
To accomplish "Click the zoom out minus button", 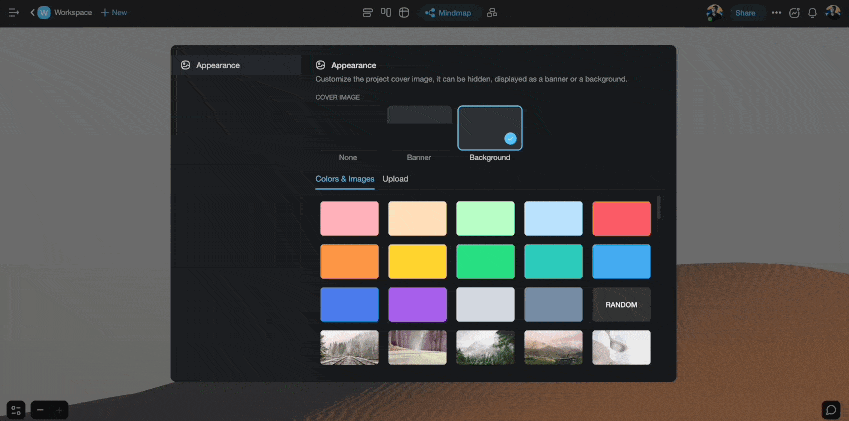I will point(40,410).
